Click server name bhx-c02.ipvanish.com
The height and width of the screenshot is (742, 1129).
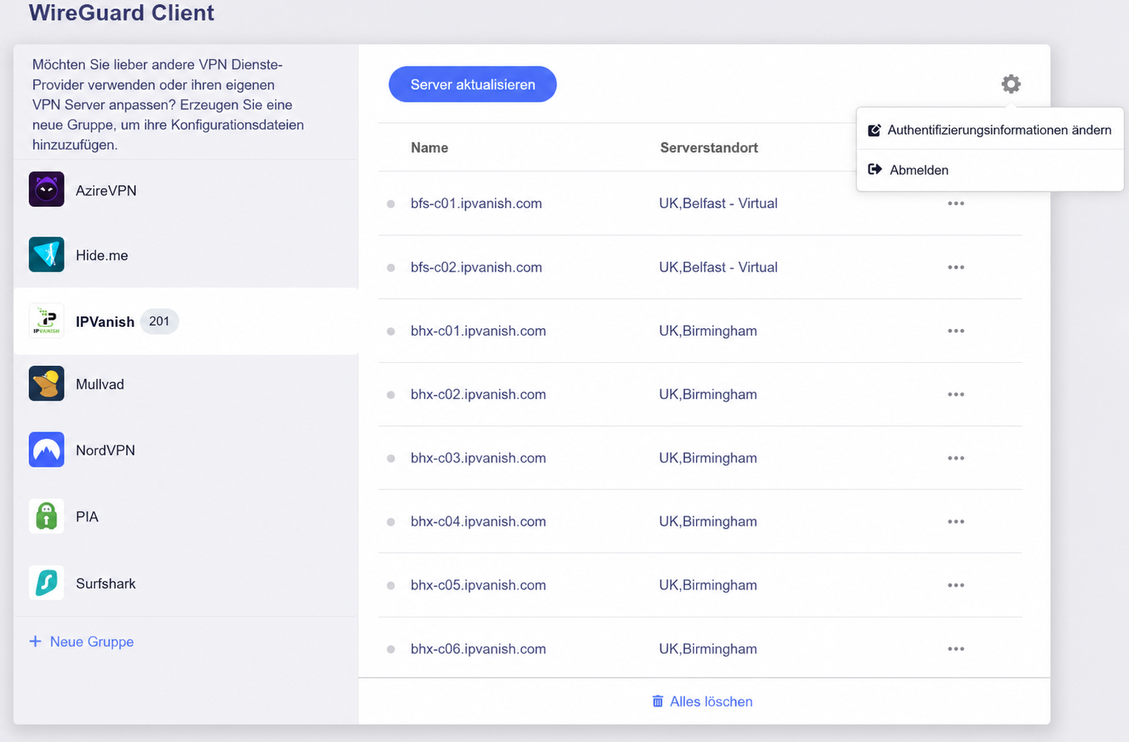click(x=478, y=394)
